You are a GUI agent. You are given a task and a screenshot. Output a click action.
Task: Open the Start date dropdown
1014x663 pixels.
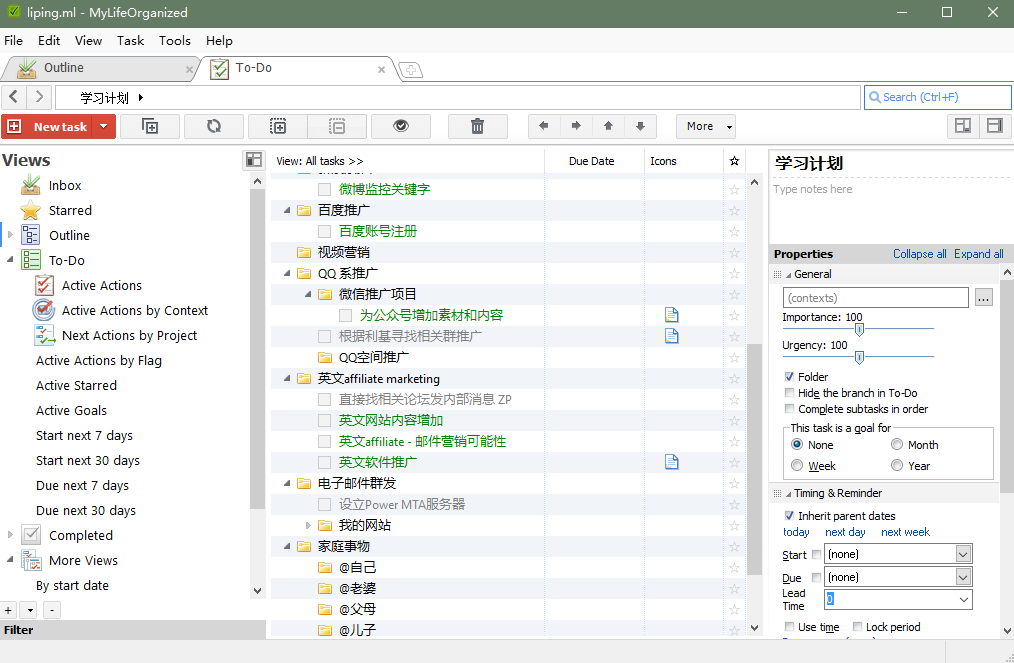click(963, 554)
